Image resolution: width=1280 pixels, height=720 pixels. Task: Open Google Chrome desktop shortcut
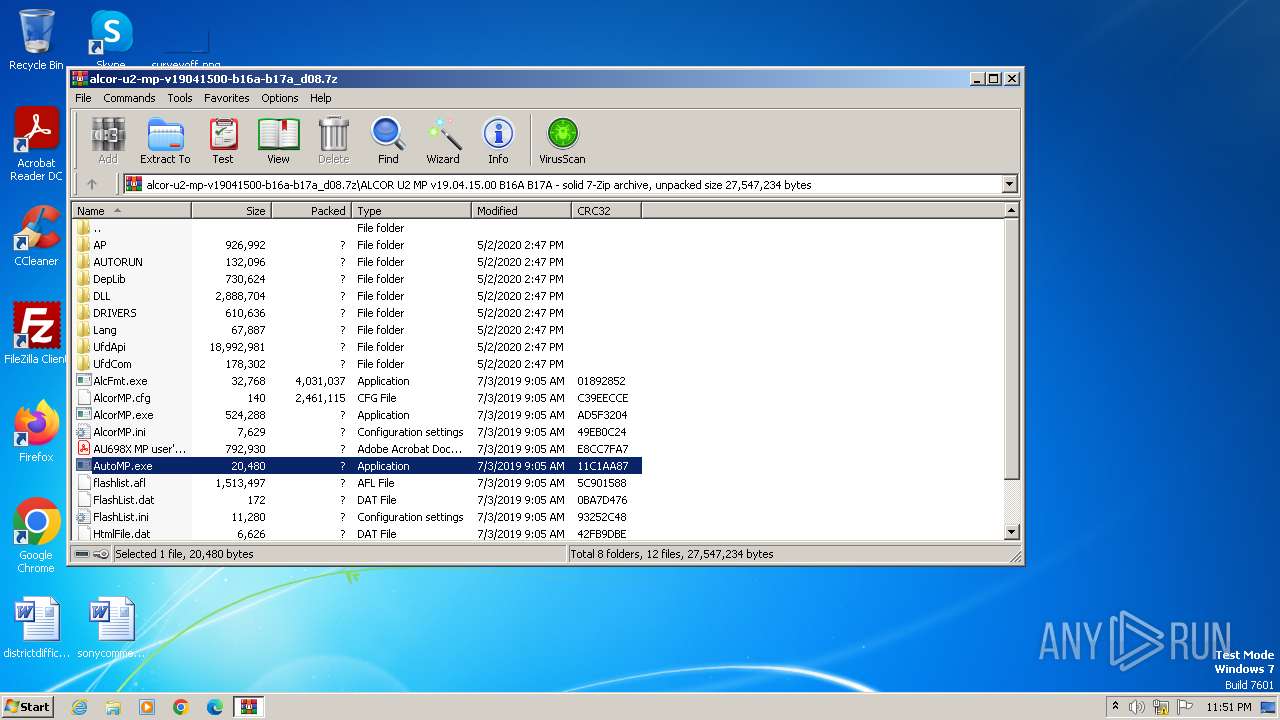(36, 536)
